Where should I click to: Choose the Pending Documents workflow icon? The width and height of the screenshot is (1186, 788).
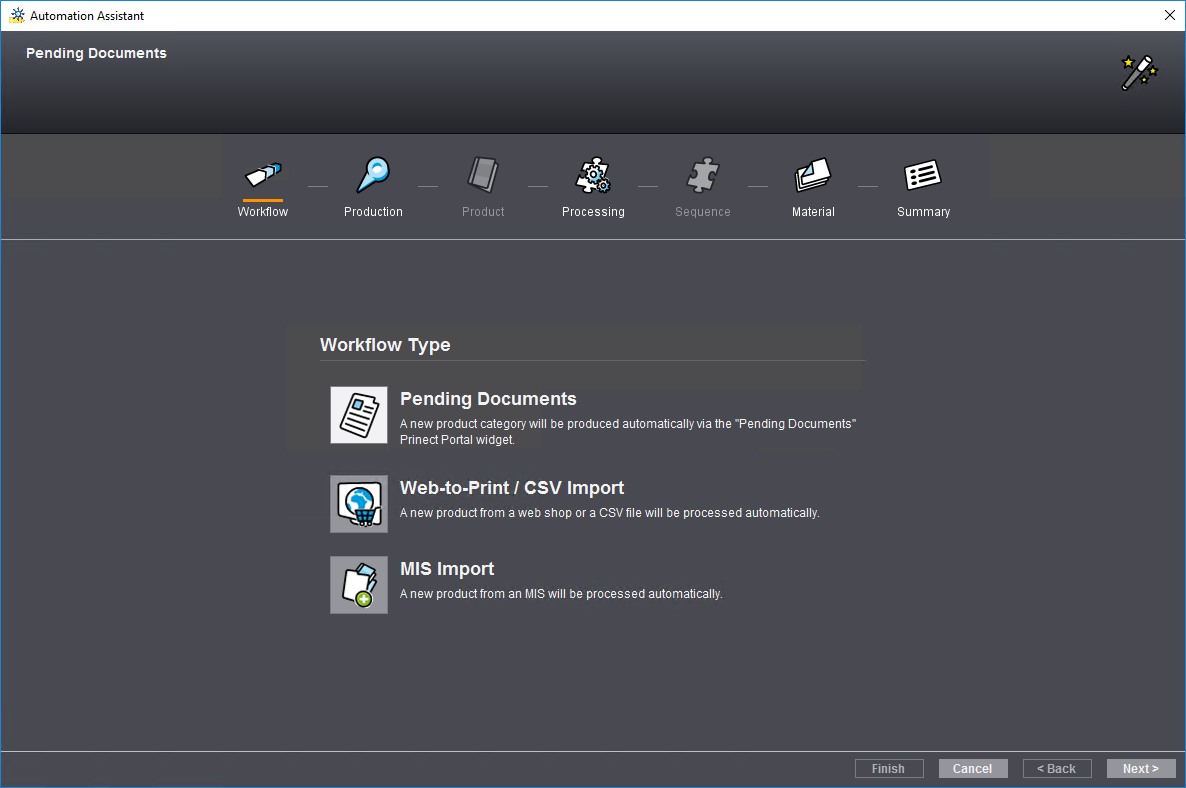coord(359,415)
